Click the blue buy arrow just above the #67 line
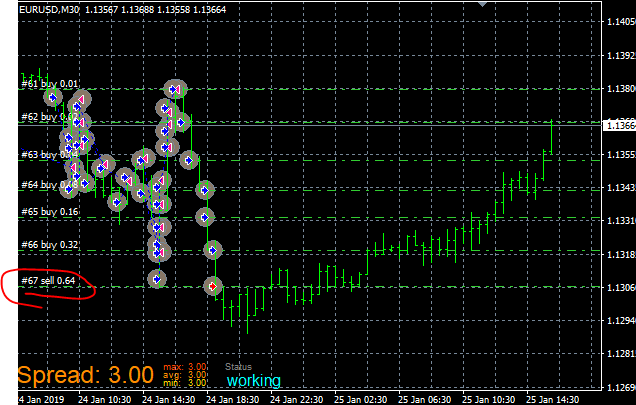Screen dimensions: 636x405 point(157,279)
